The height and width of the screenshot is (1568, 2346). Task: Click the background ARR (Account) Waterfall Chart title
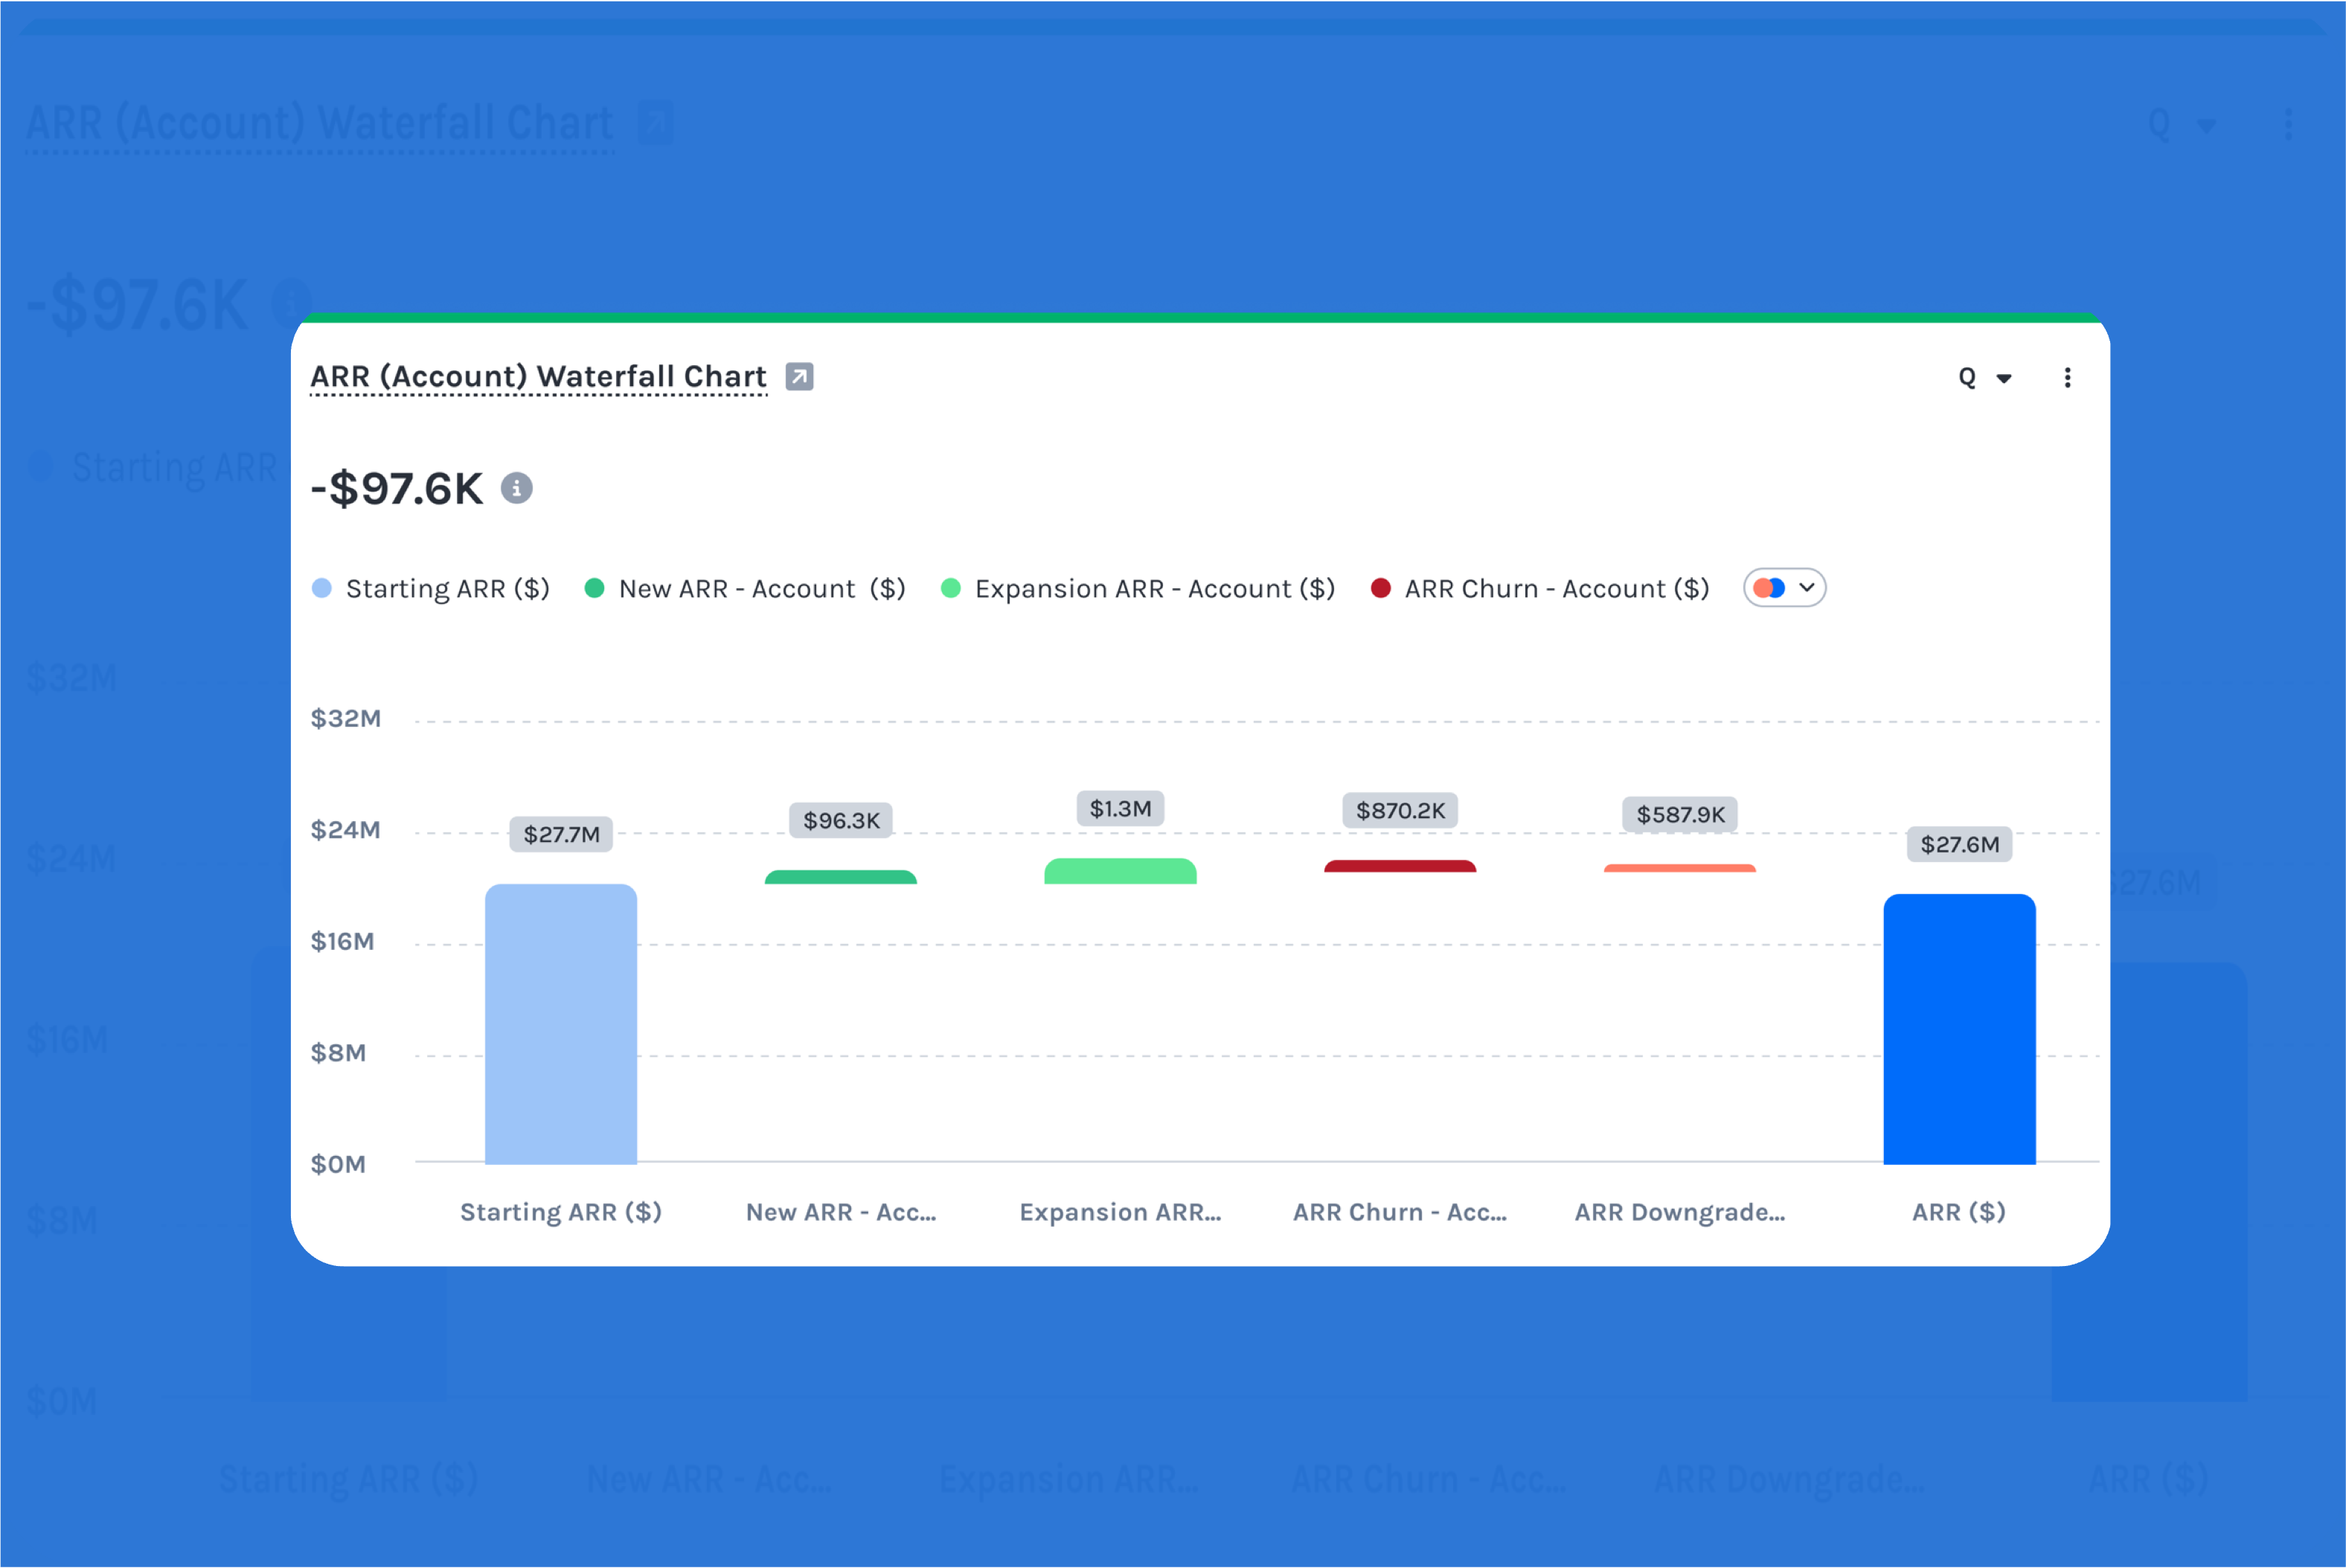(x=320, y=123)
